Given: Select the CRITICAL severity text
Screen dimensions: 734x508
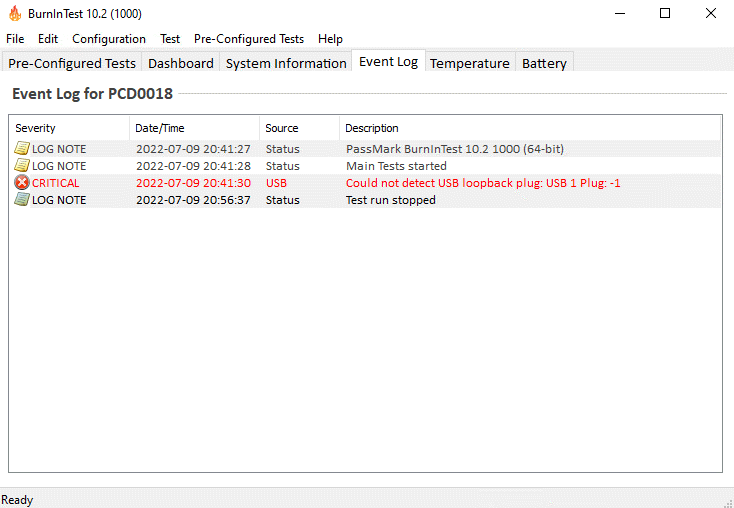Looking at the screenshot, I should pos(56,183).
